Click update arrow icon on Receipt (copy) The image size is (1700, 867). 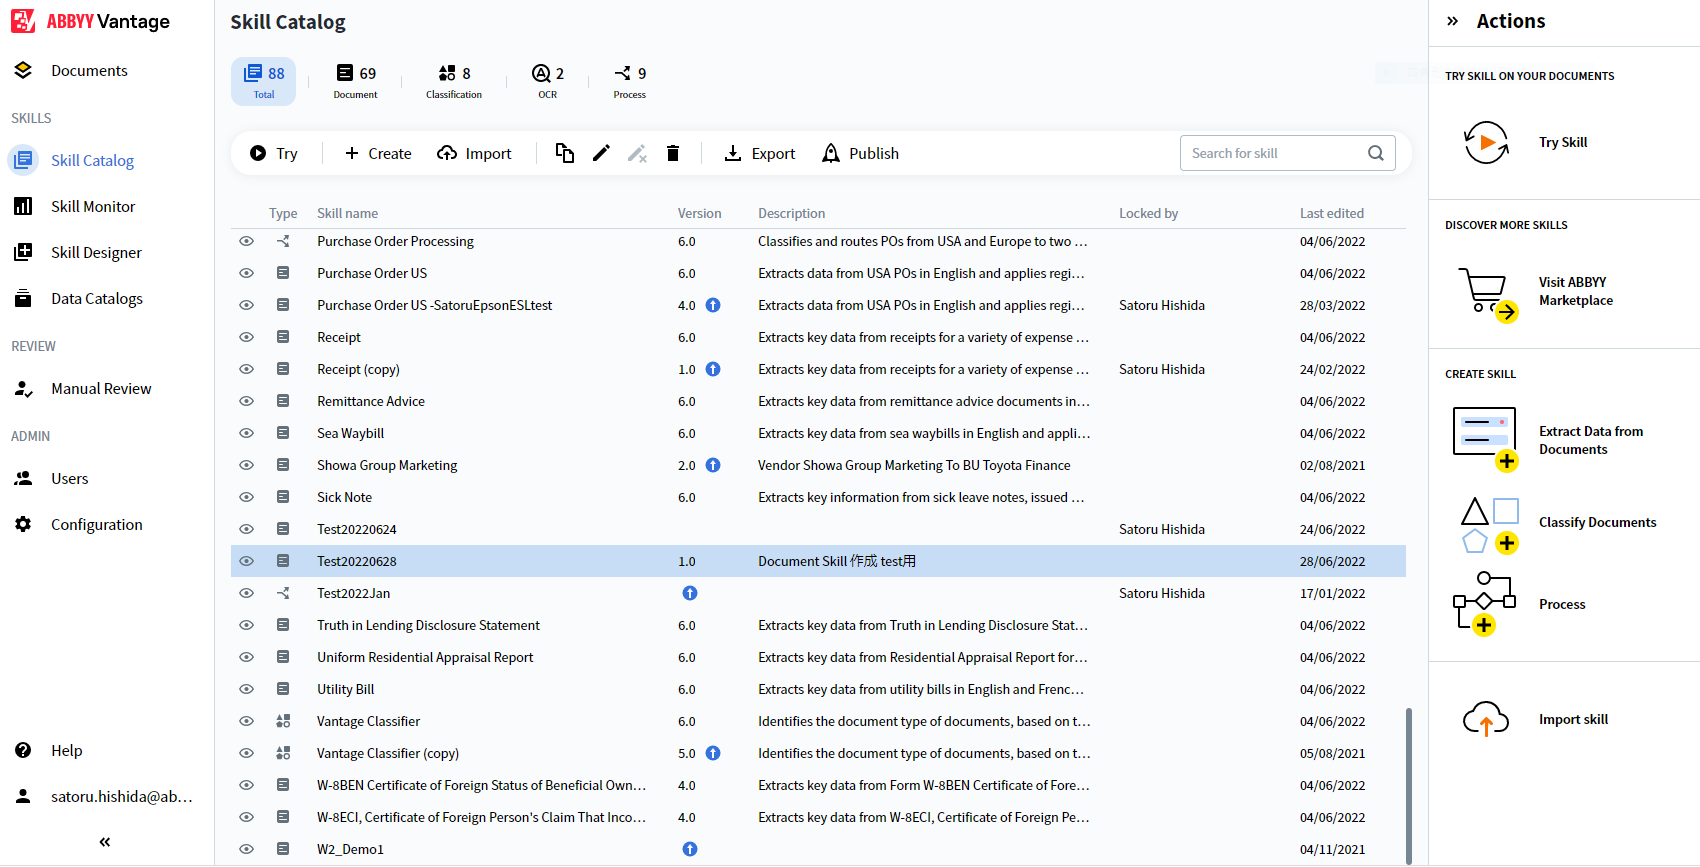coord(713,369)
